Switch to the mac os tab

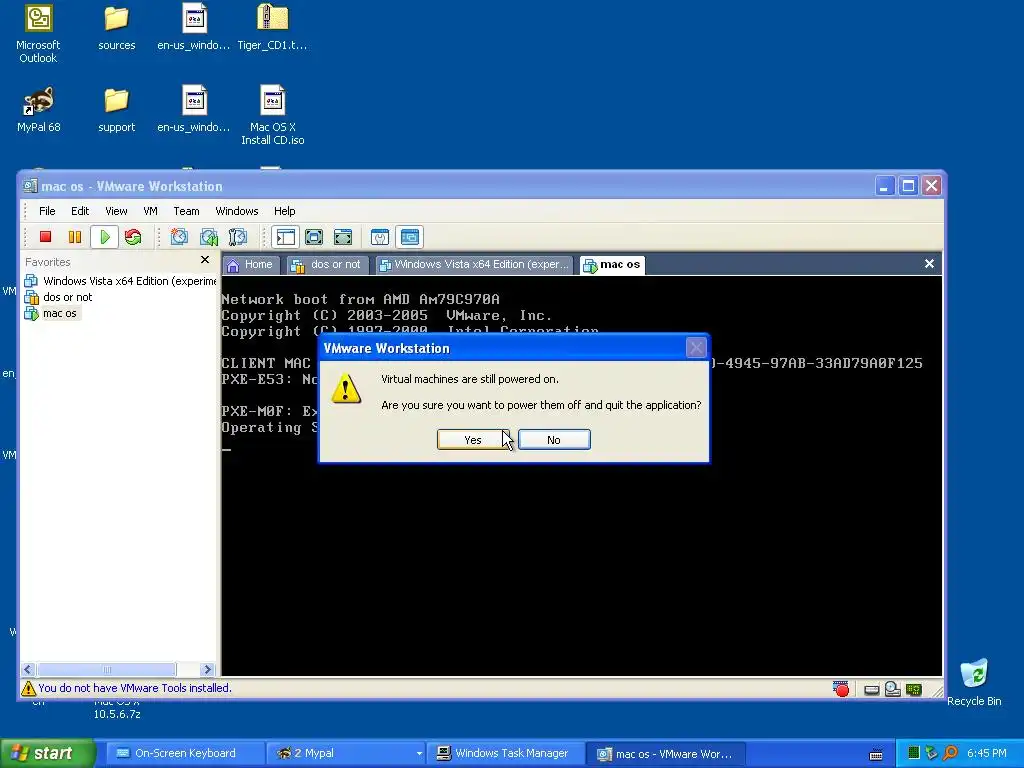(612, 264)
